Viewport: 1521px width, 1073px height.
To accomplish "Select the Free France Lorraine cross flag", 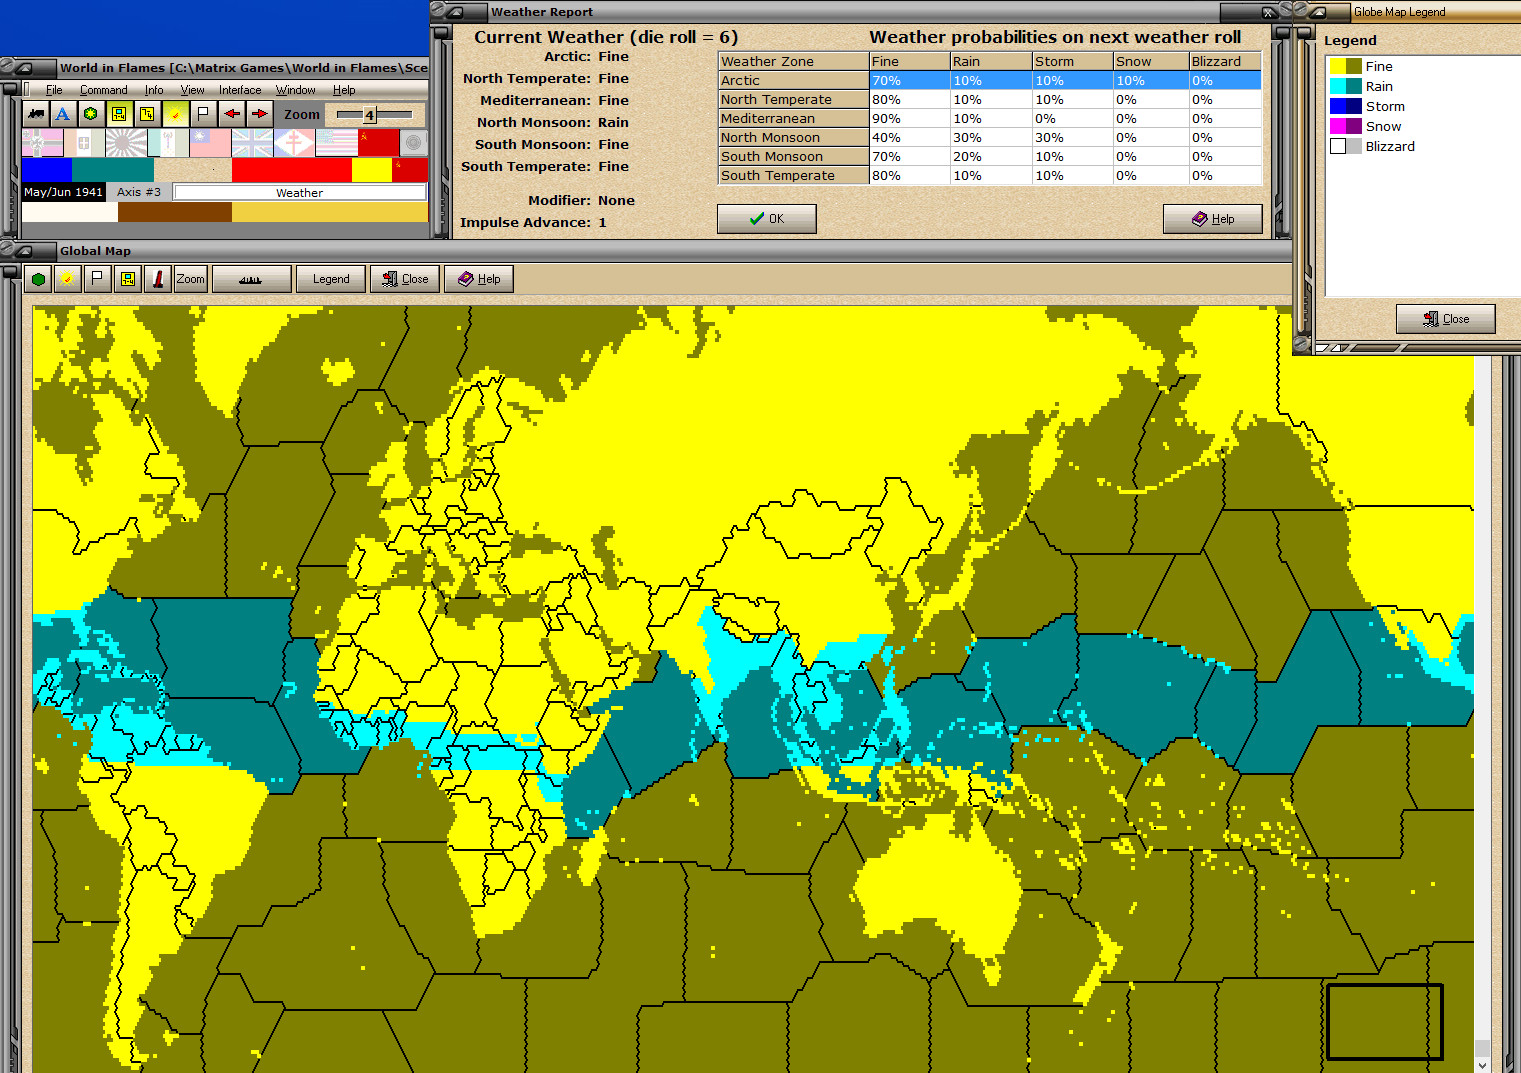I will pos(294,143).
